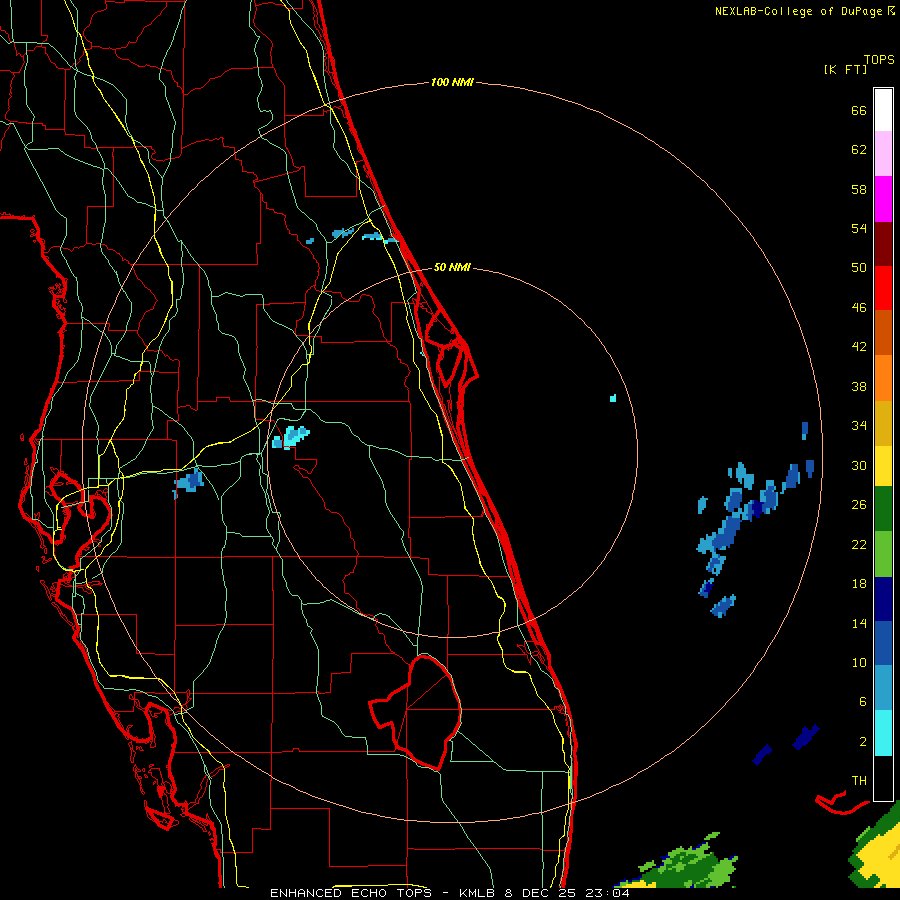900x900 pixels.
Task: Click the light pink legend swatch
Action: (x=883, y=154)
